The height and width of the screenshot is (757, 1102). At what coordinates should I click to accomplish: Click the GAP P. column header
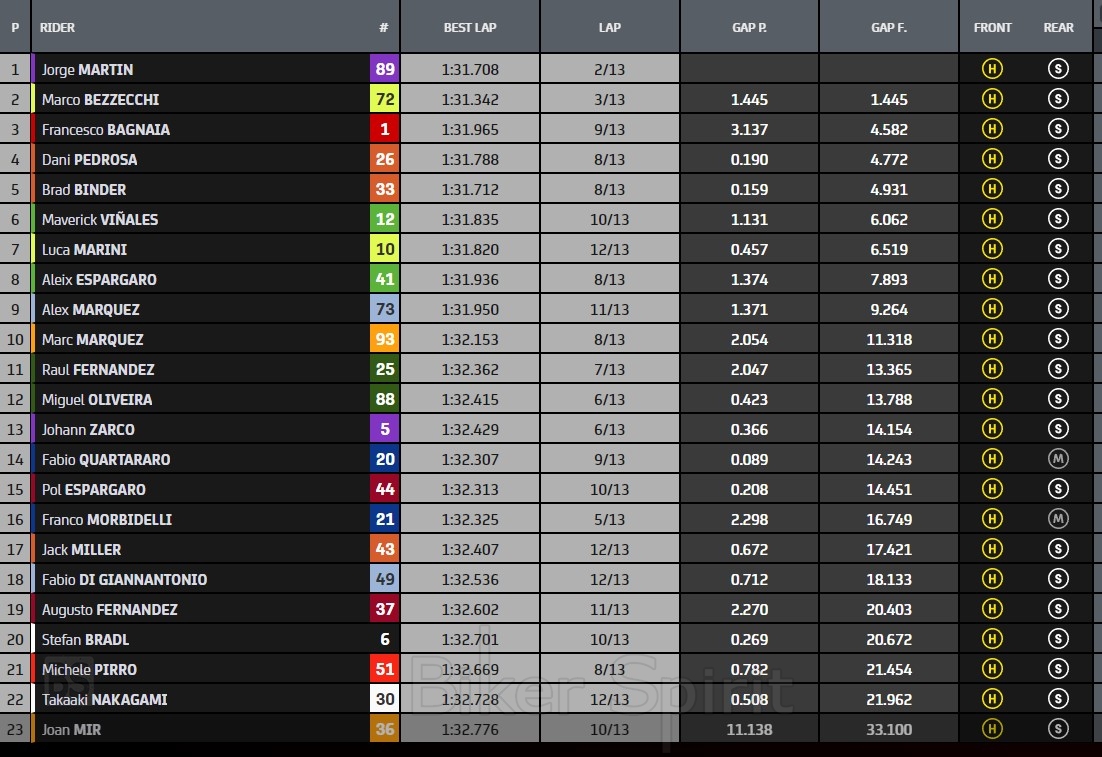(x=749, y=27)
